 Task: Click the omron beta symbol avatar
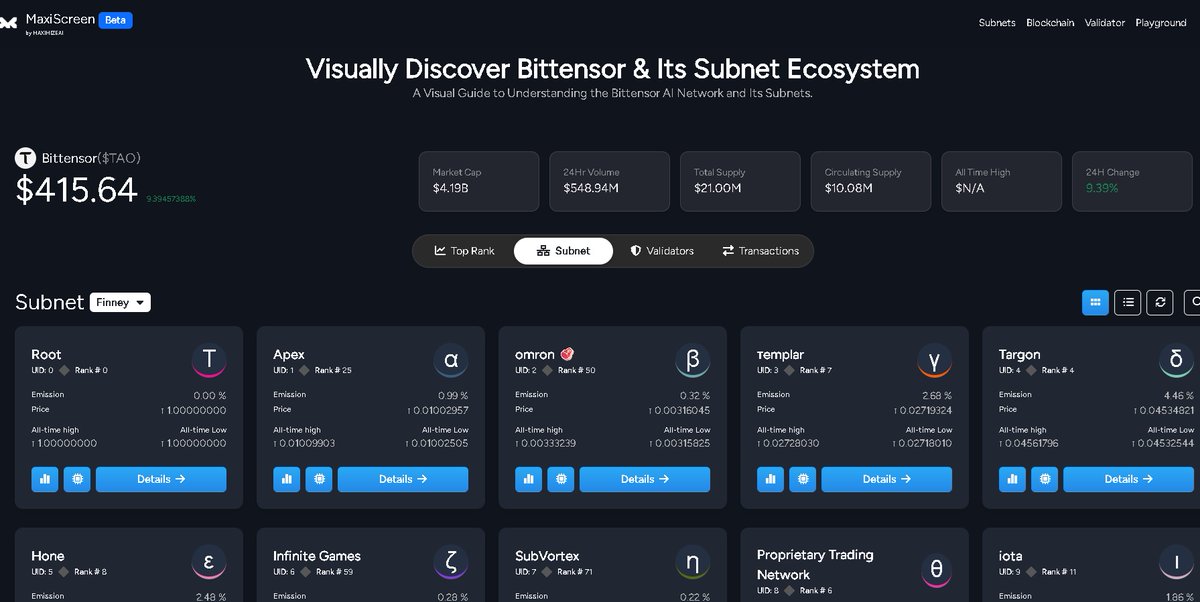point(693,360)
